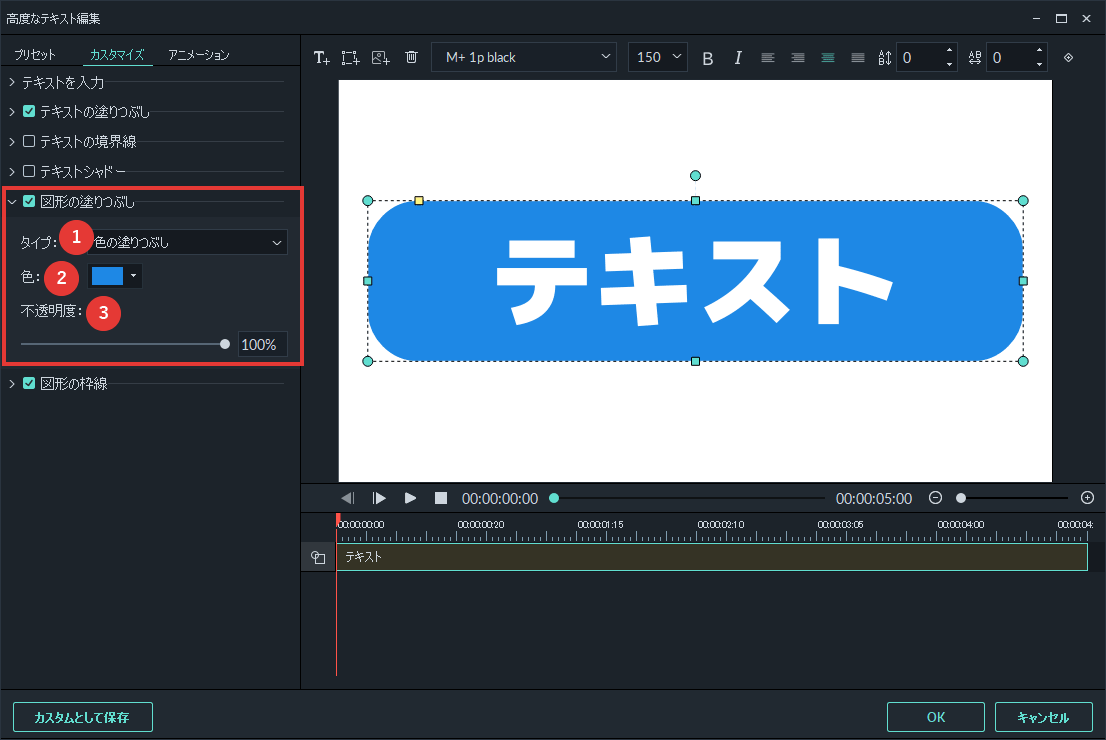This screenshot has width=1106, height=740.
Task: Click the opacity slider handle
Action: pyautogui.click(x=225, y=344)
